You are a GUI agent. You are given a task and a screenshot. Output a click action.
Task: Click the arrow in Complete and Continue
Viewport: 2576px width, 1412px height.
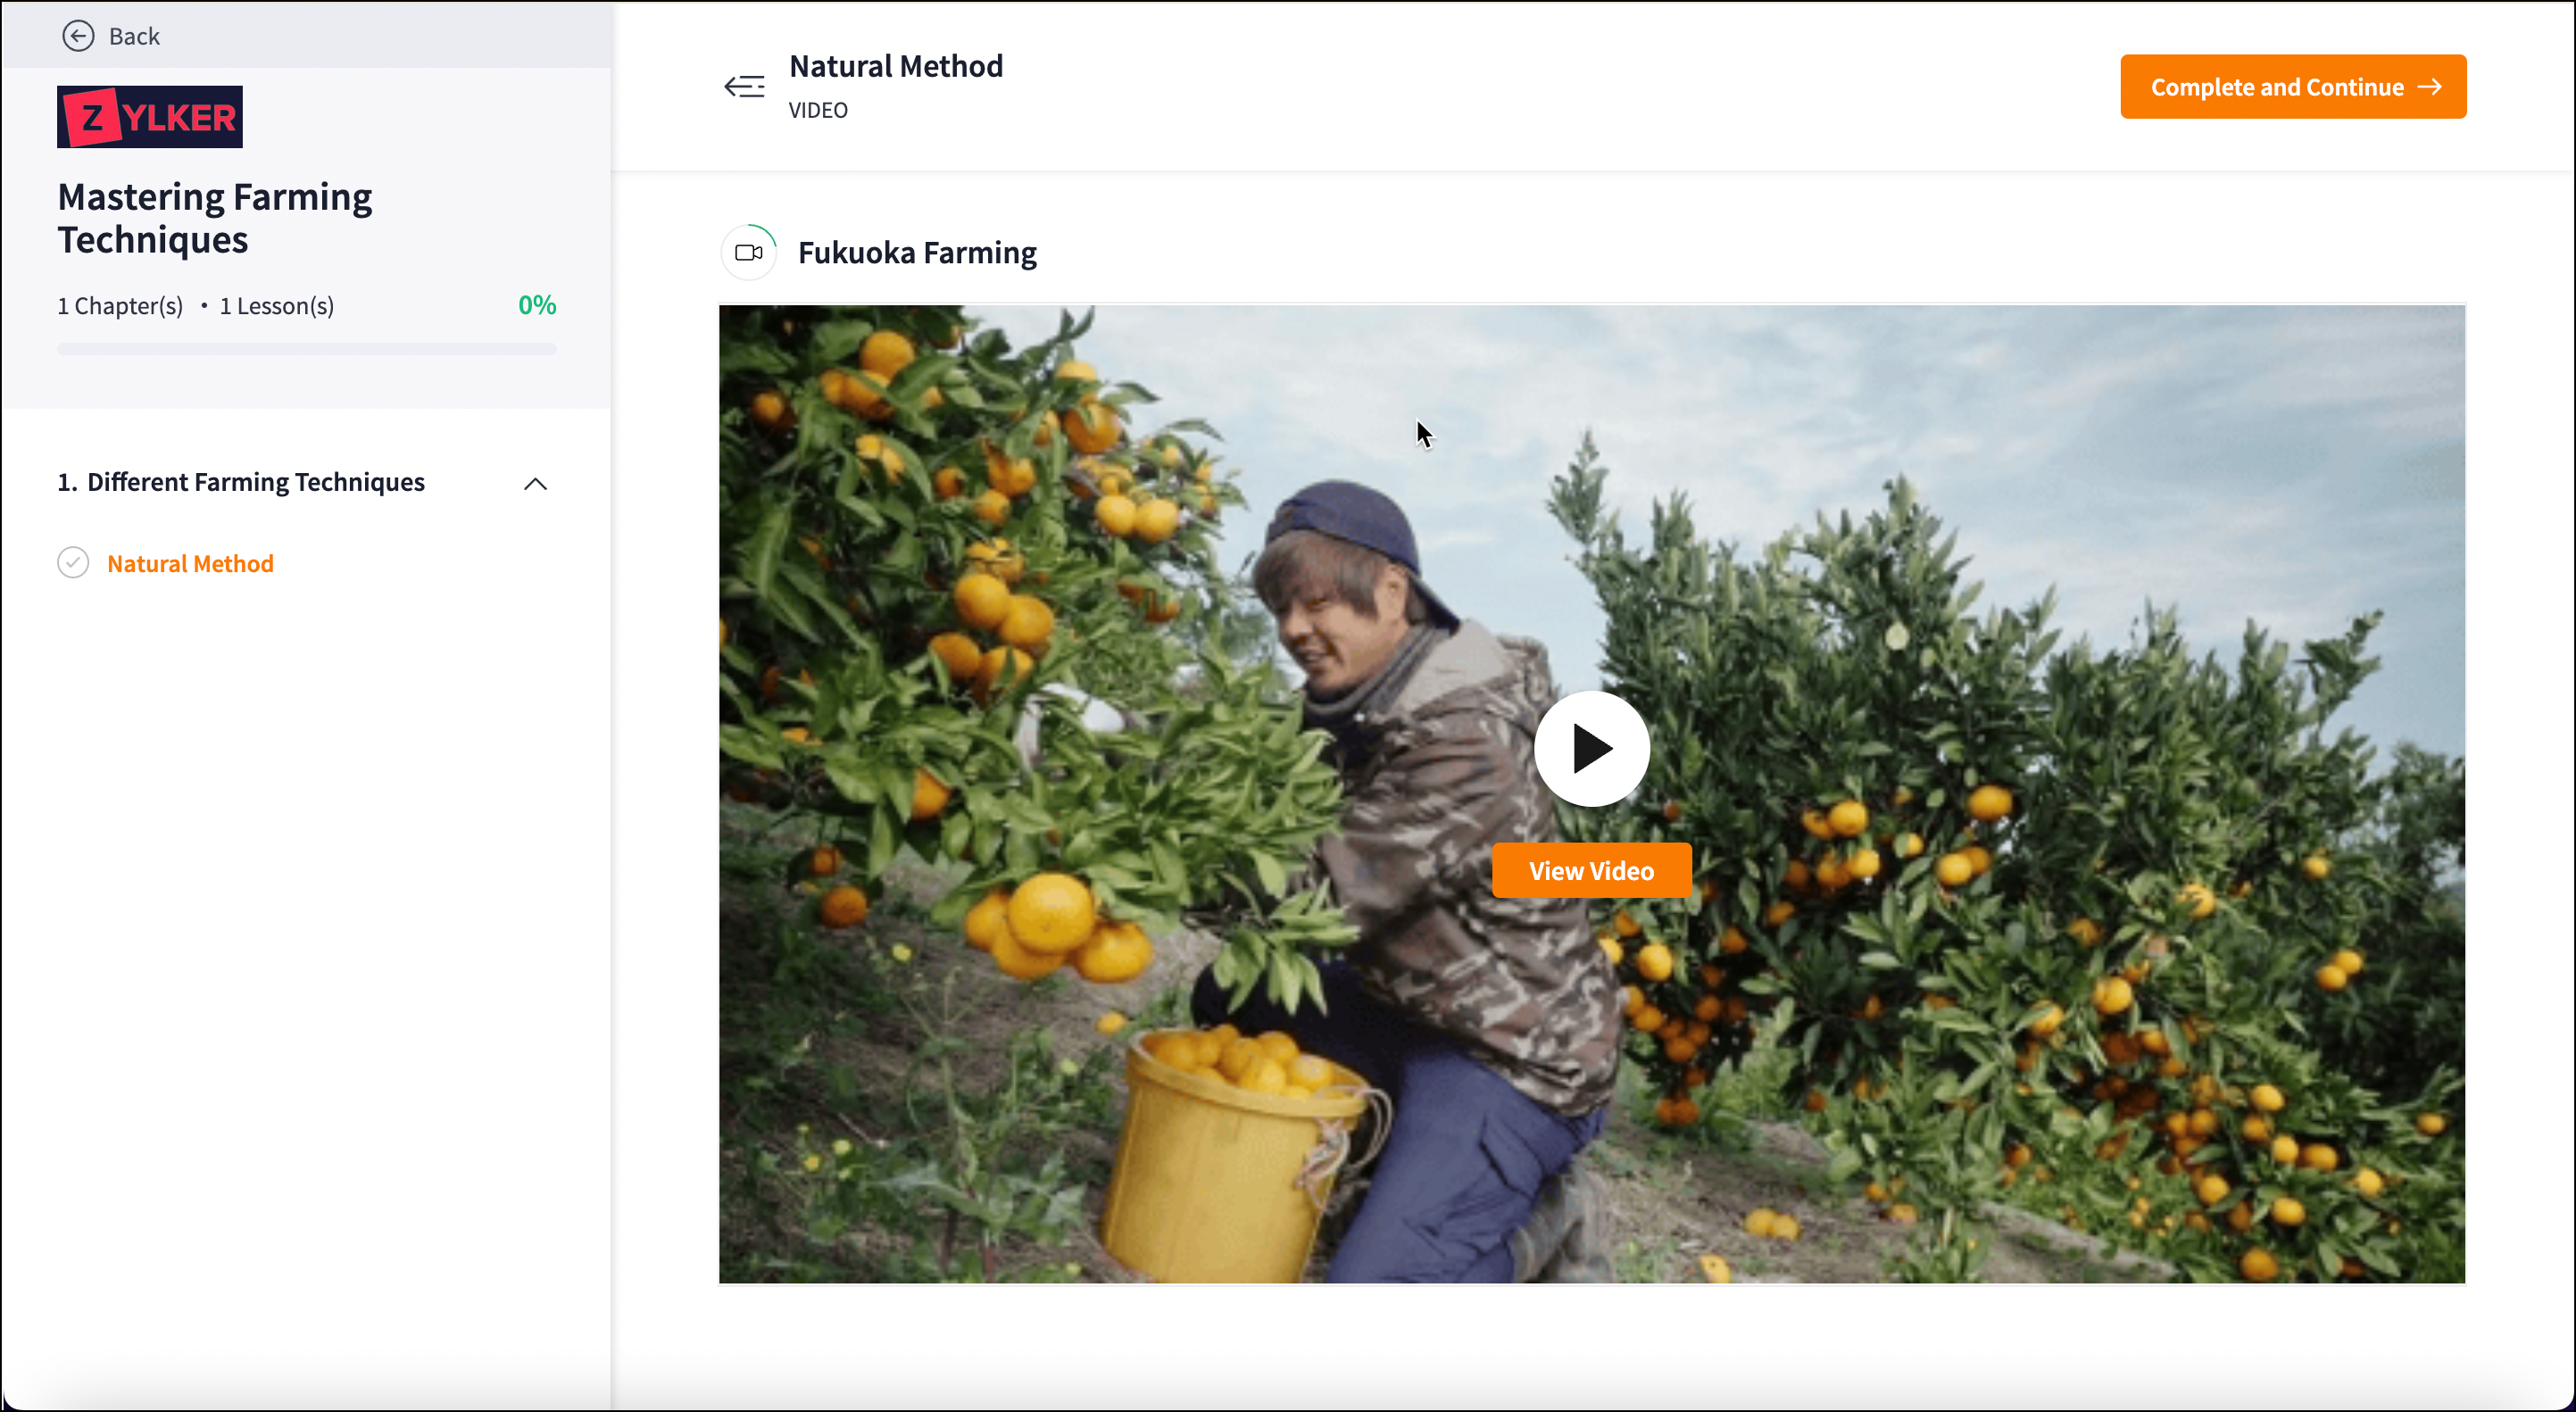click(x=2430, y=87)
